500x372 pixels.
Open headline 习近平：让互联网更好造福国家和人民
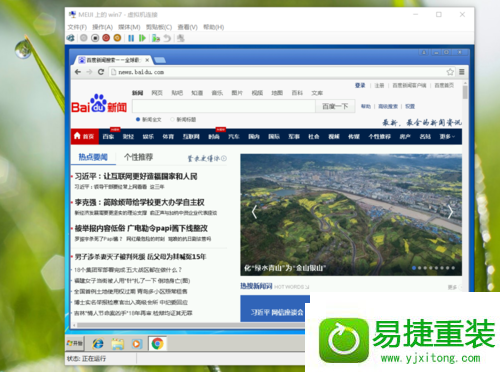click(136, 176)
